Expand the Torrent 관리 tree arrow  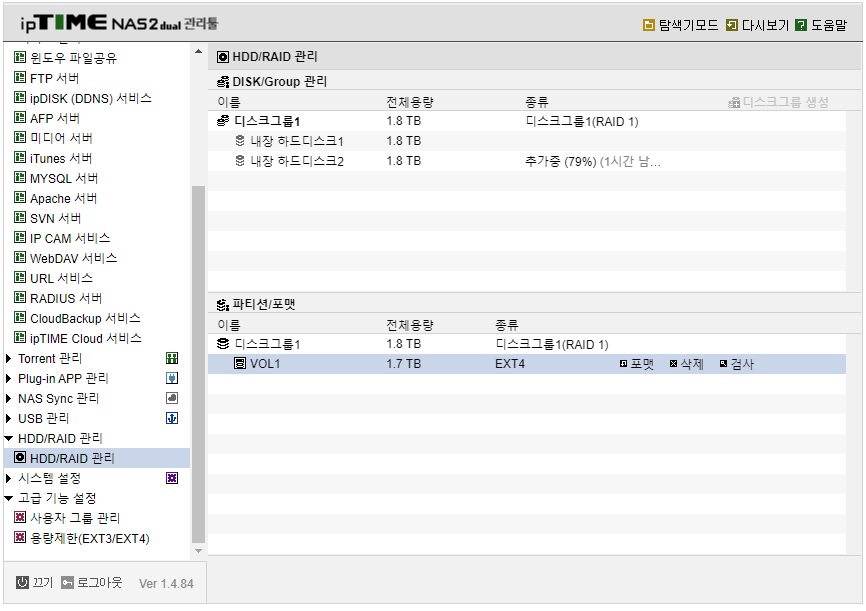8,359
